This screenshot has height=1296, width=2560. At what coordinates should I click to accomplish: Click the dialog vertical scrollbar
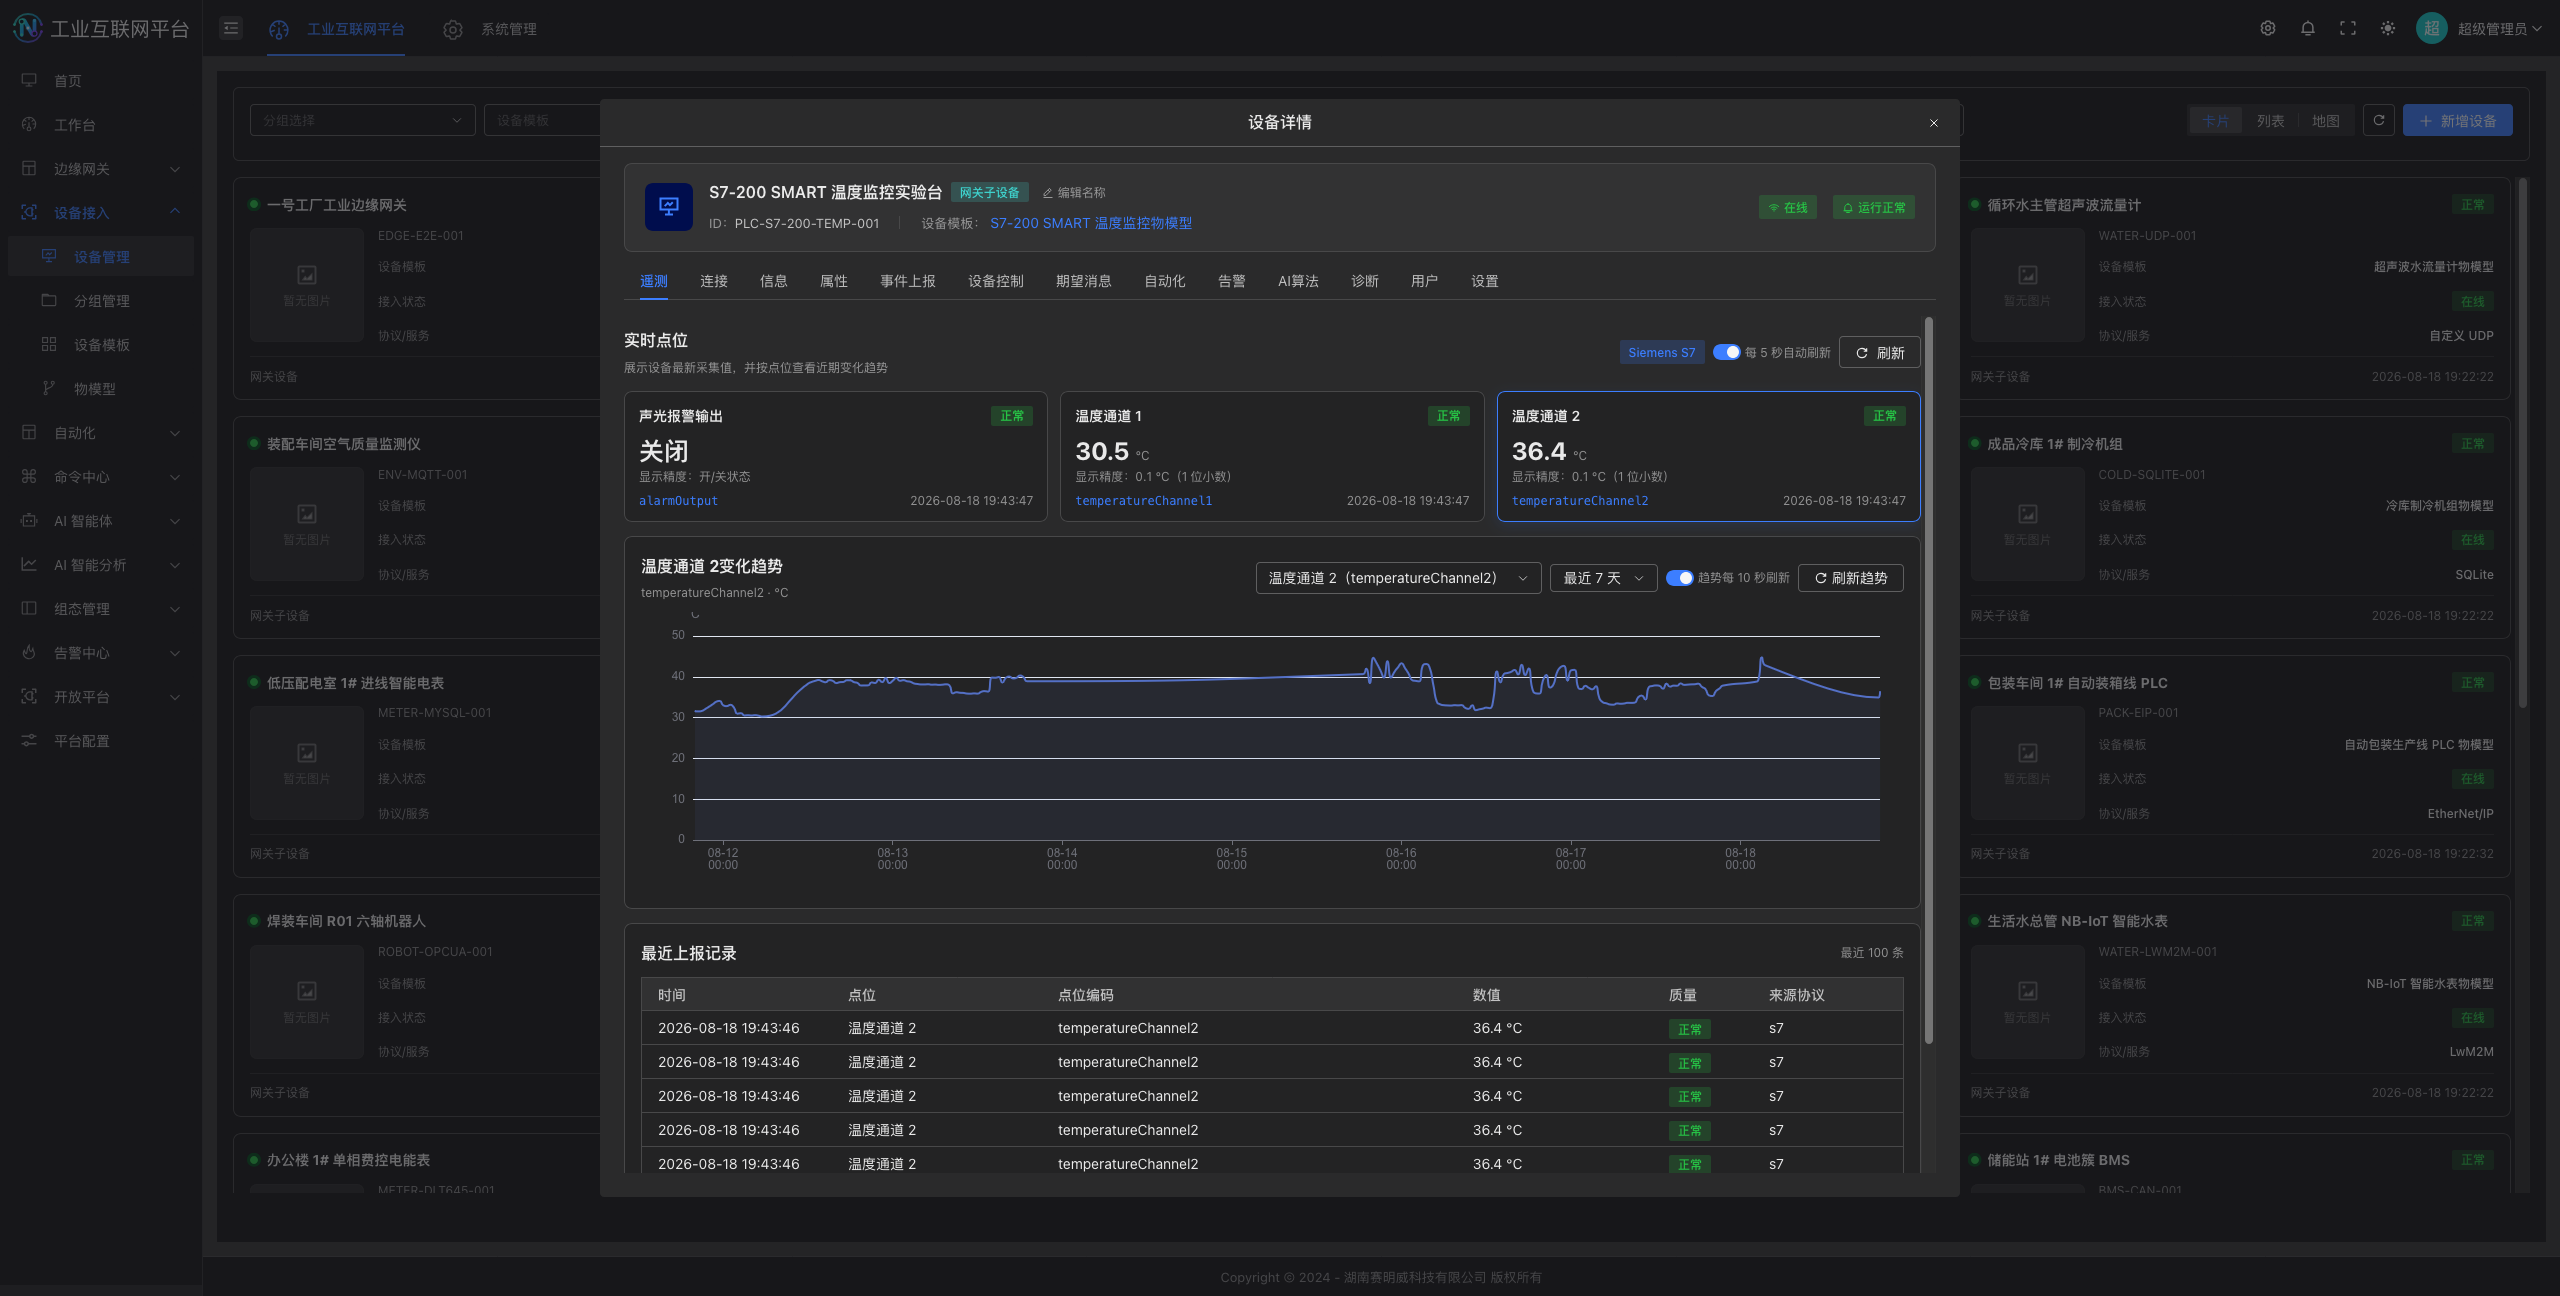click(x=1929, y=680)
